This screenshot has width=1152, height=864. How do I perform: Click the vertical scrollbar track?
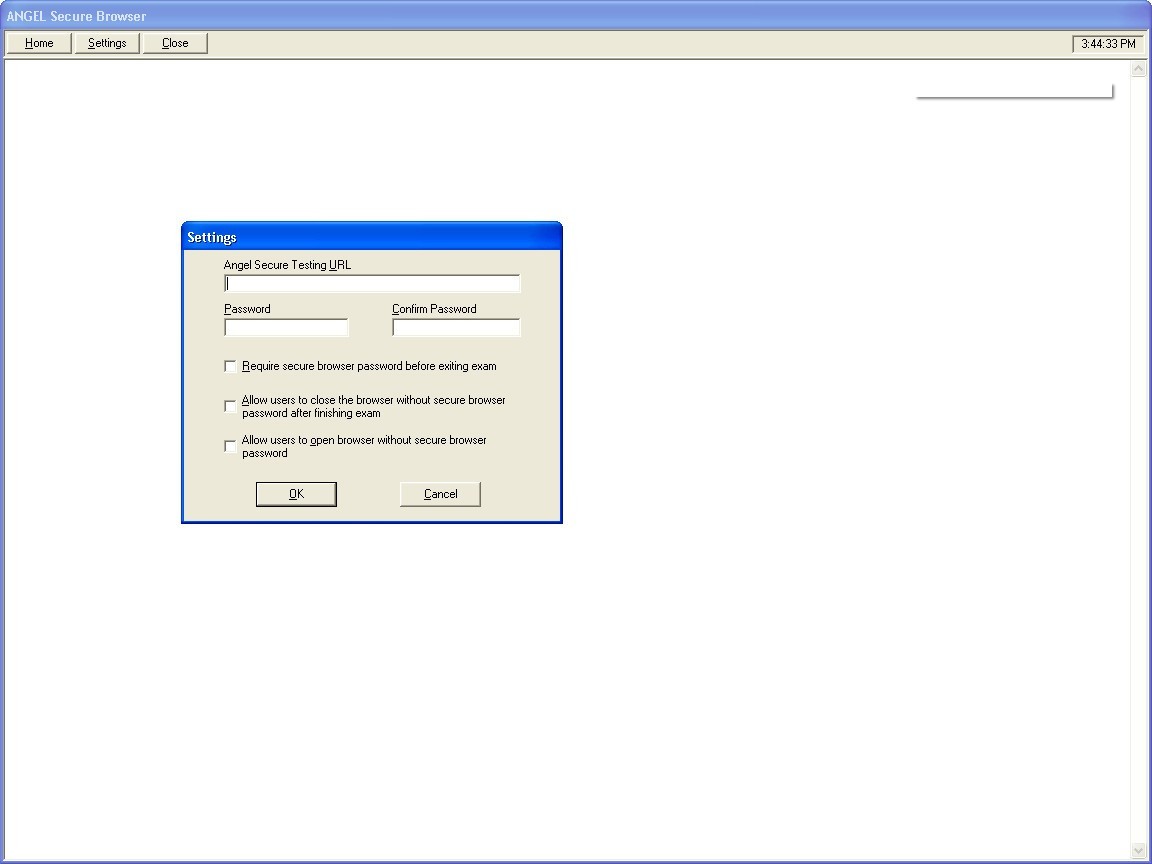1138,450
